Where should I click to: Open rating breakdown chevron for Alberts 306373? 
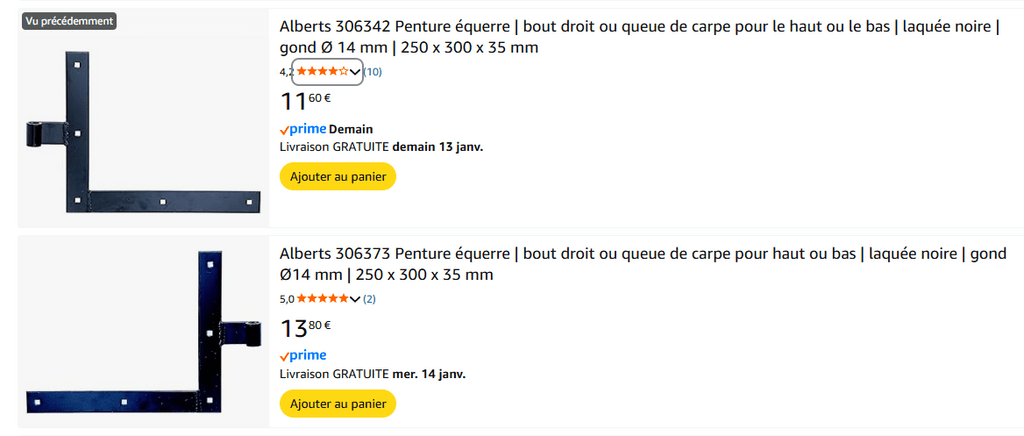tap(355, 299)
